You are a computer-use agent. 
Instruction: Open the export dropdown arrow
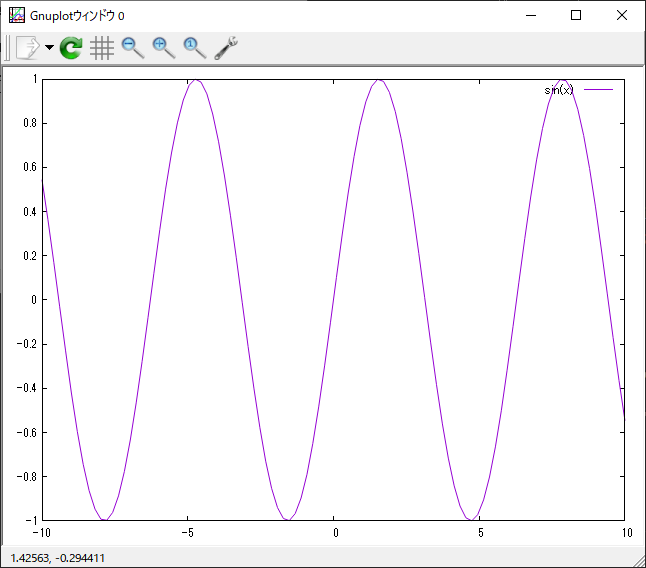click(49, 48)
